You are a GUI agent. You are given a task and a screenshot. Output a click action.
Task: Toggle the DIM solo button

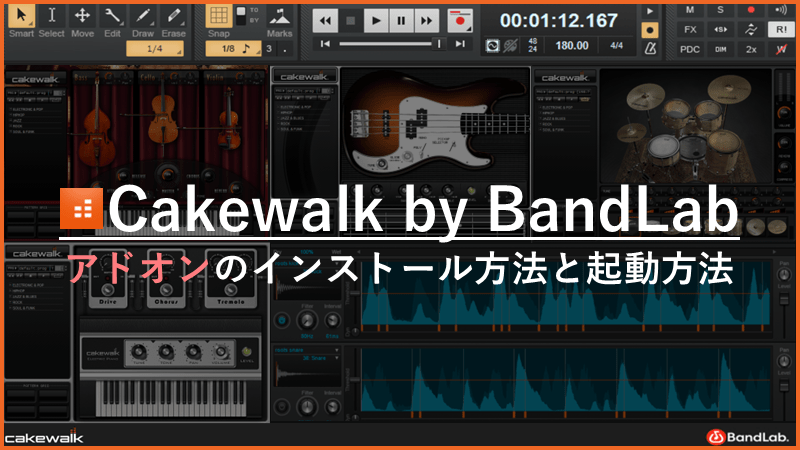720,49
